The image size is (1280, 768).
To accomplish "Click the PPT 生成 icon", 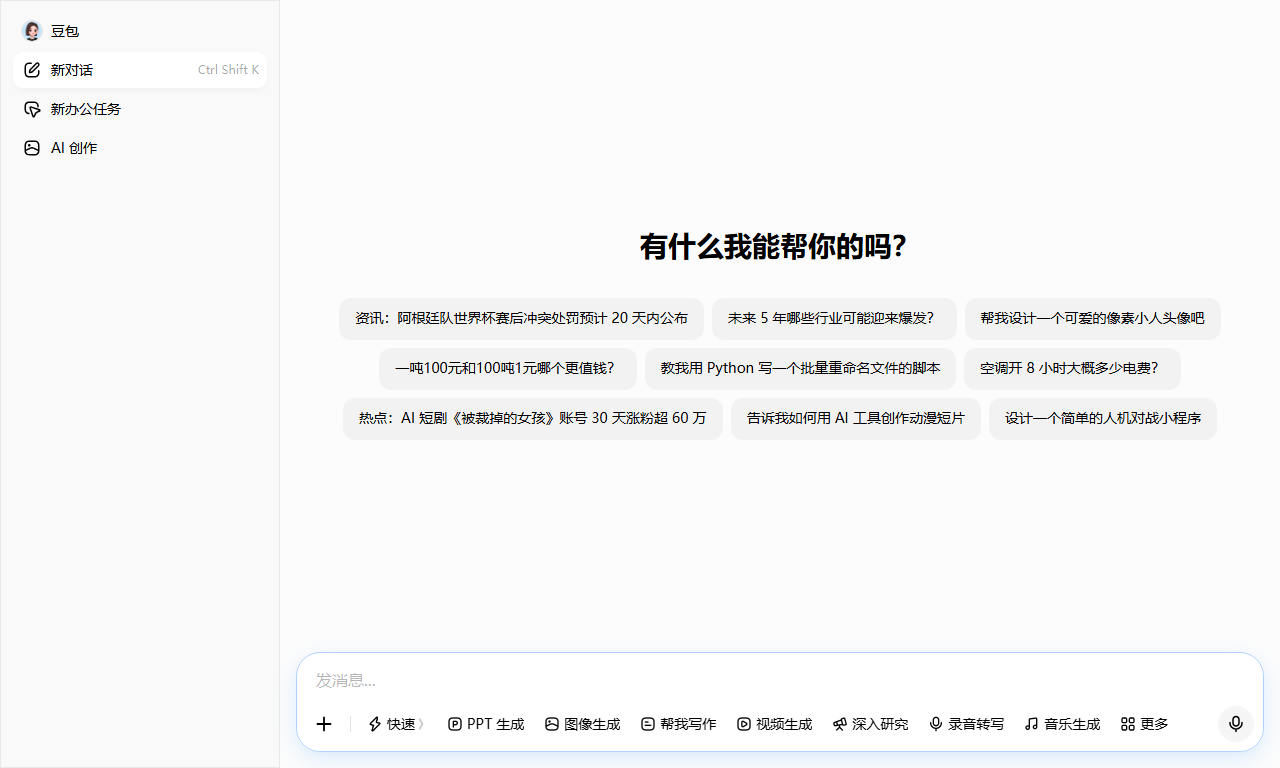I will [455, 724].
